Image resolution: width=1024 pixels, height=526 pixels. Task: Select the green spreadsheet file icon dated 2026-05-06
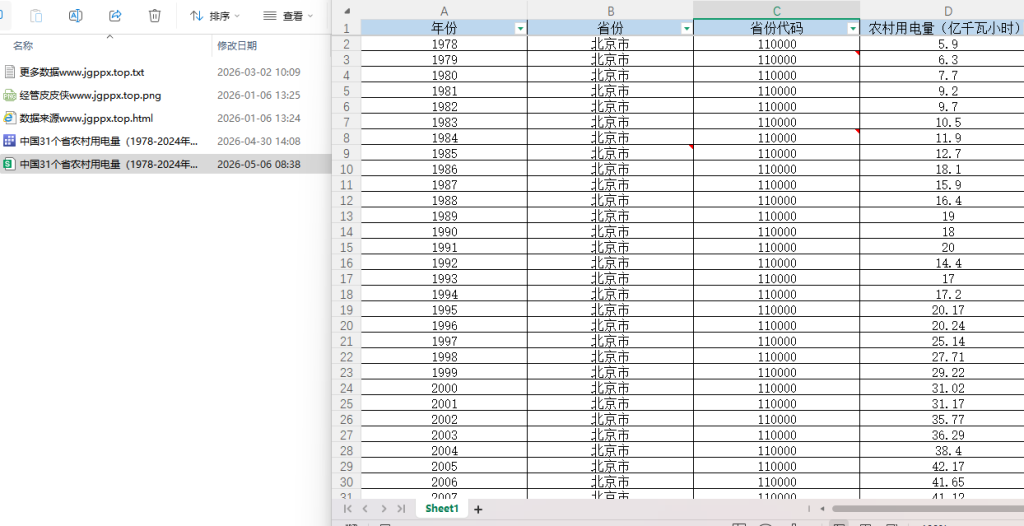click(x=9, y=164)
